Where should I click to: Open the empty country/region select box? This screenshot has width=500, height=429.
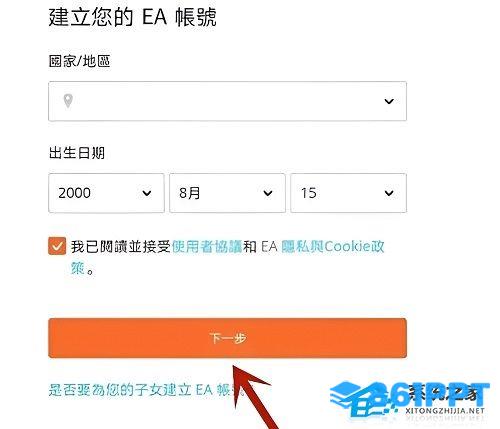tap(227, 101)
